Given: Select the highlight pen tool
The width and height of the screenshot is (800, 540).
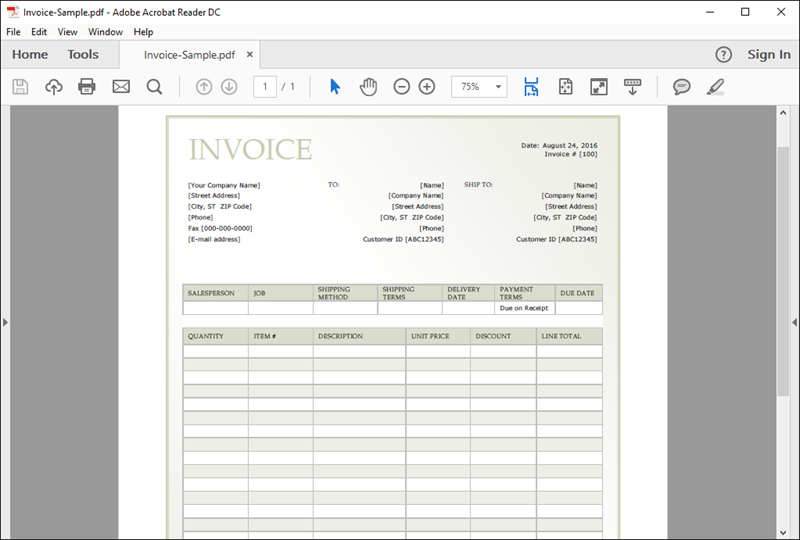Looking at the screenshot, I should pos(715,87).
